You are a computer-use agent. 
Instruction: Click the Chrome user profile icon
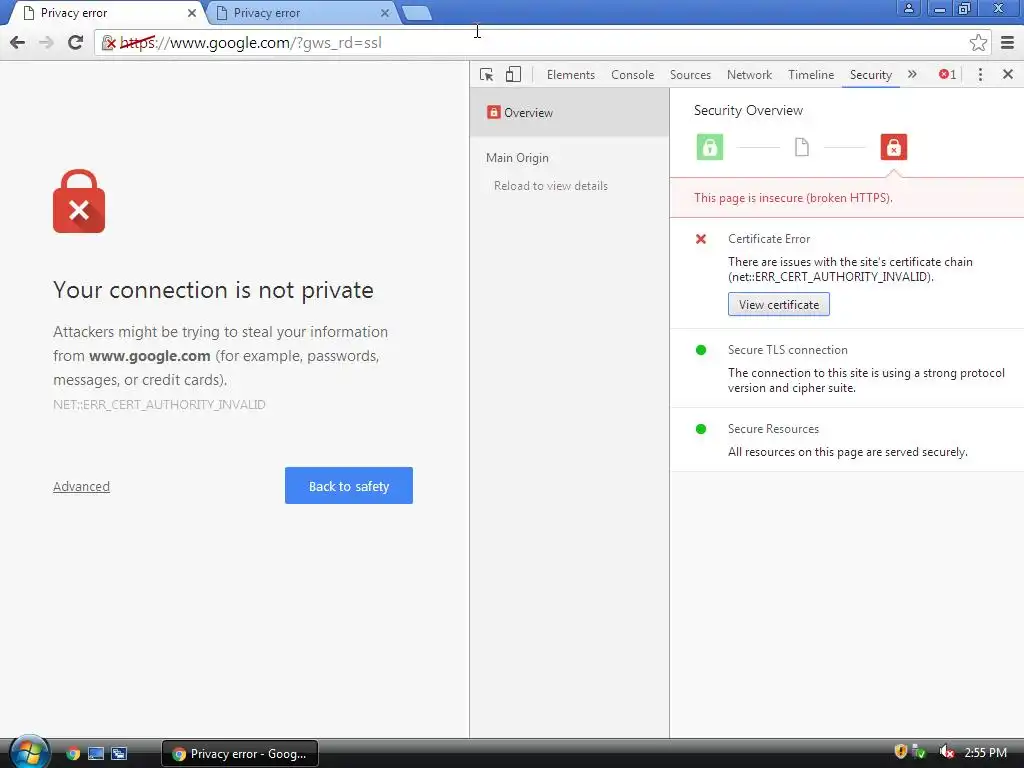[908, 8]
